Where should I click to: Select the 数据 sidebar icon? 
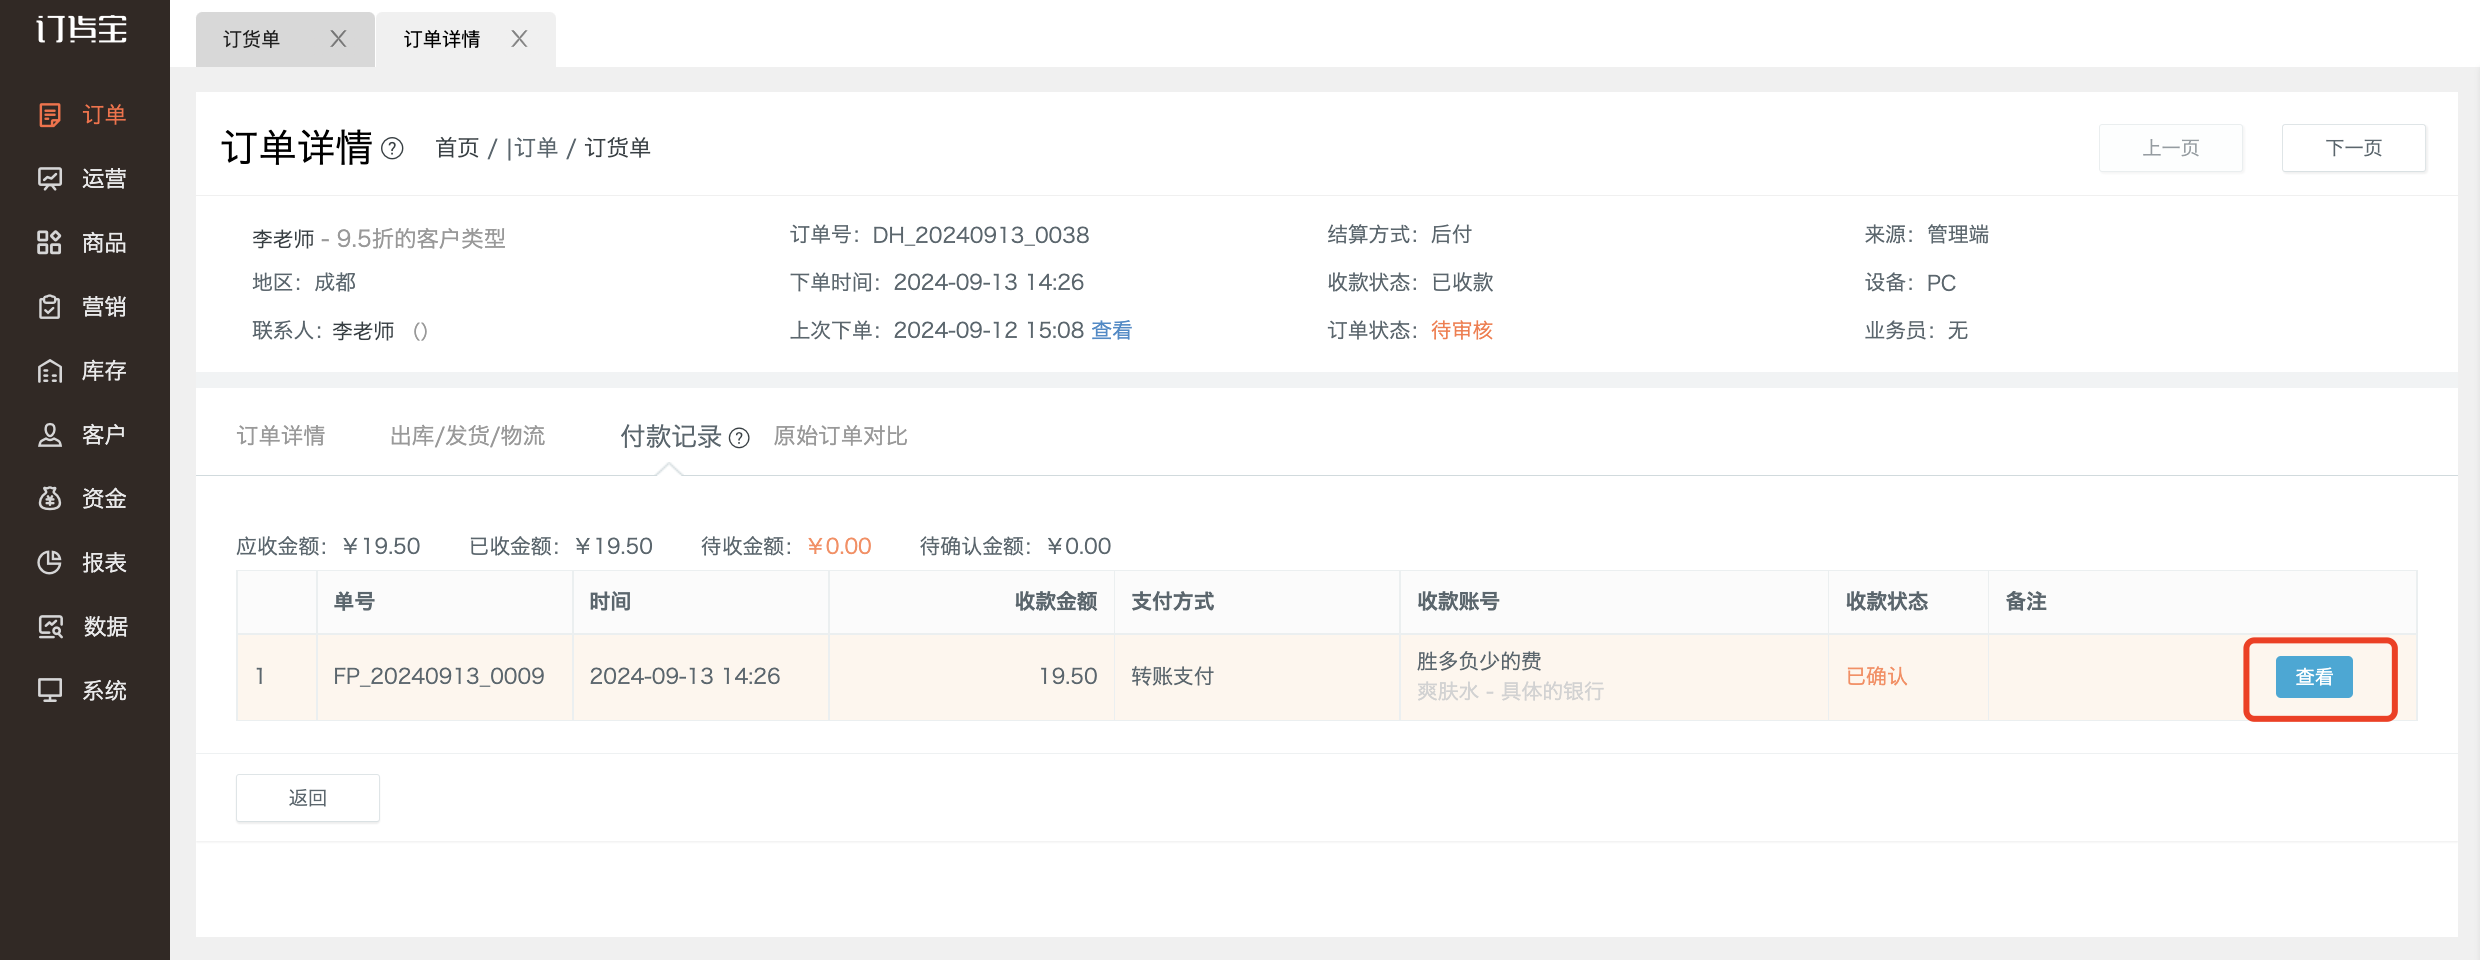[x=50, y=627]
